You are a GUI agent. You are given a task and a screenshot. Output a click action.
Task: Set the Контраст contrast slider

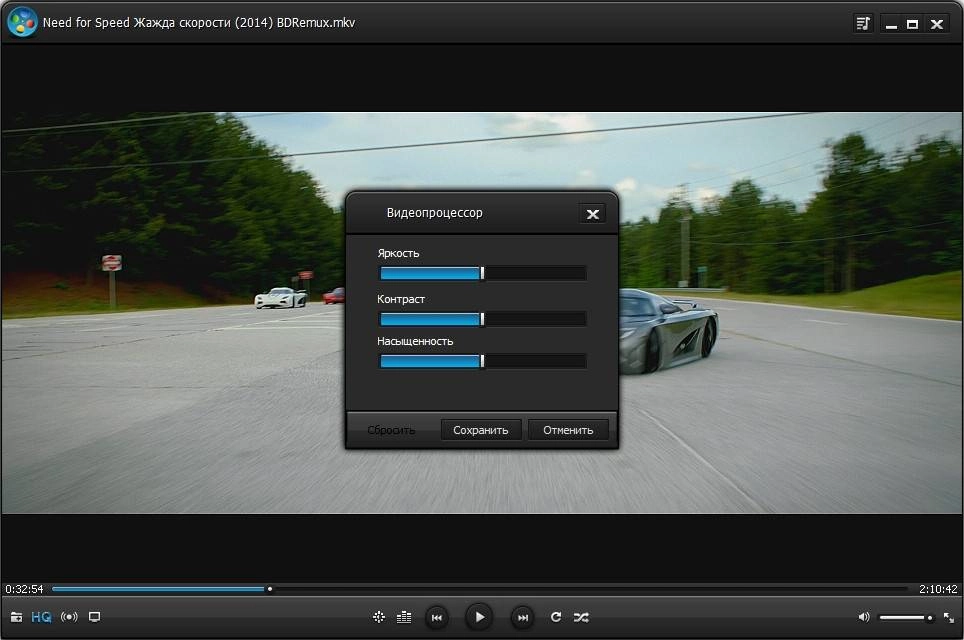click(483, 318)
